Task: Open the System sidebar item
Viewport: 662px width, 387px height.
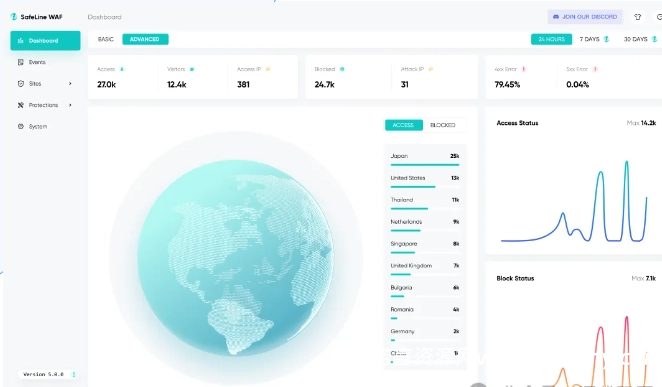Action: coord(45,126)
